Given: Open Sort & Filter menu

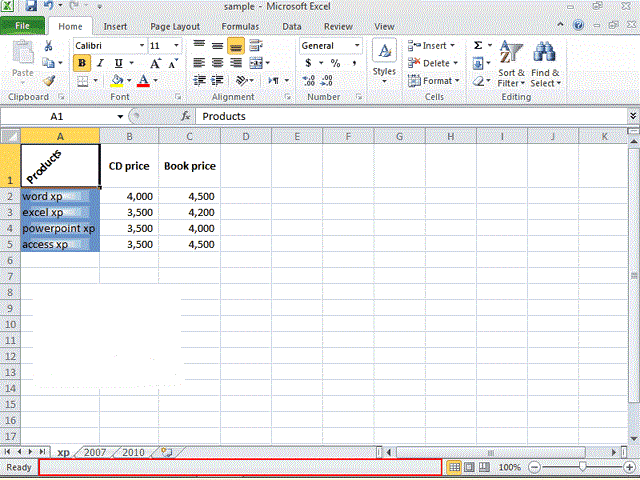Looking at the screenshot, I should (x=511, y=64).
